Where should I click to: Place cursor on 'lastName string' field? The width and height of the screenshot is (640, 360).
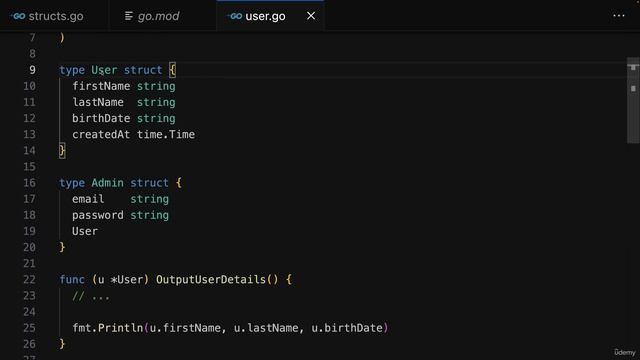coord(124,102)
